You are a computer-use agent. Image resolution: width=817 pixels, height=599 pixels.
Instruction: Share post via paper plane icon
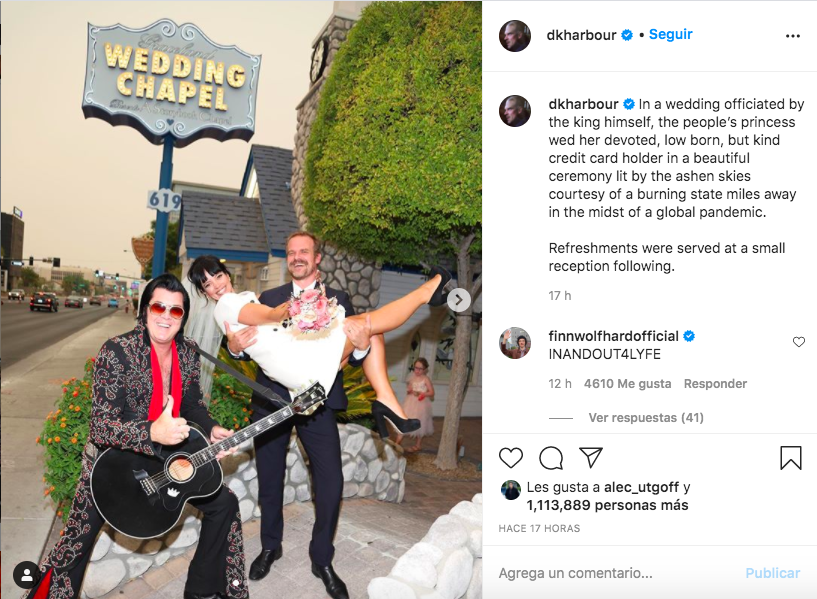(591, 457)
